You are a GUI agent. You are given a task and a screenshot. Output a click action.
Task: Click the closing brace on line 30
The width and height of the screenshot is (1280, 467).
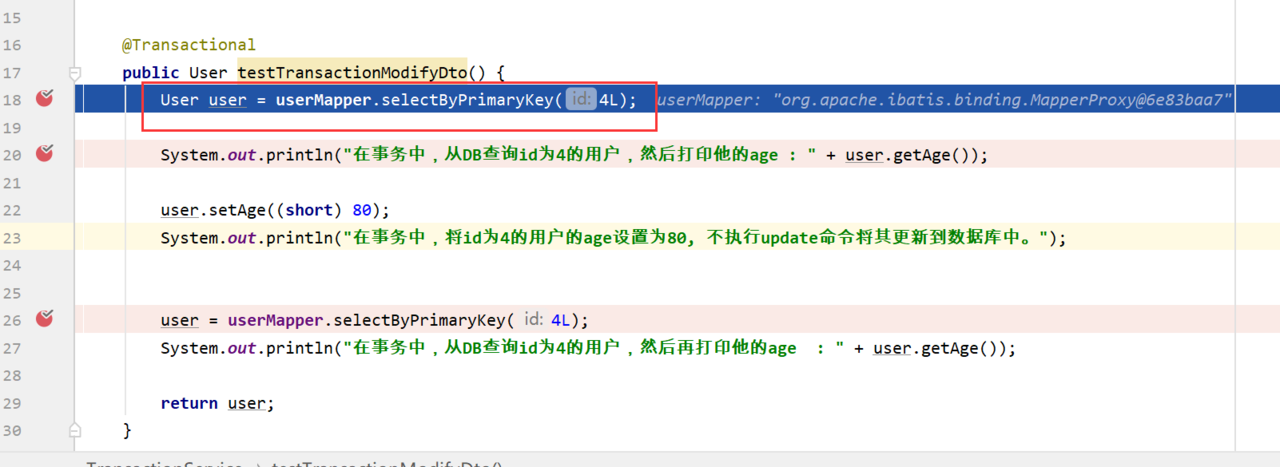127,430
